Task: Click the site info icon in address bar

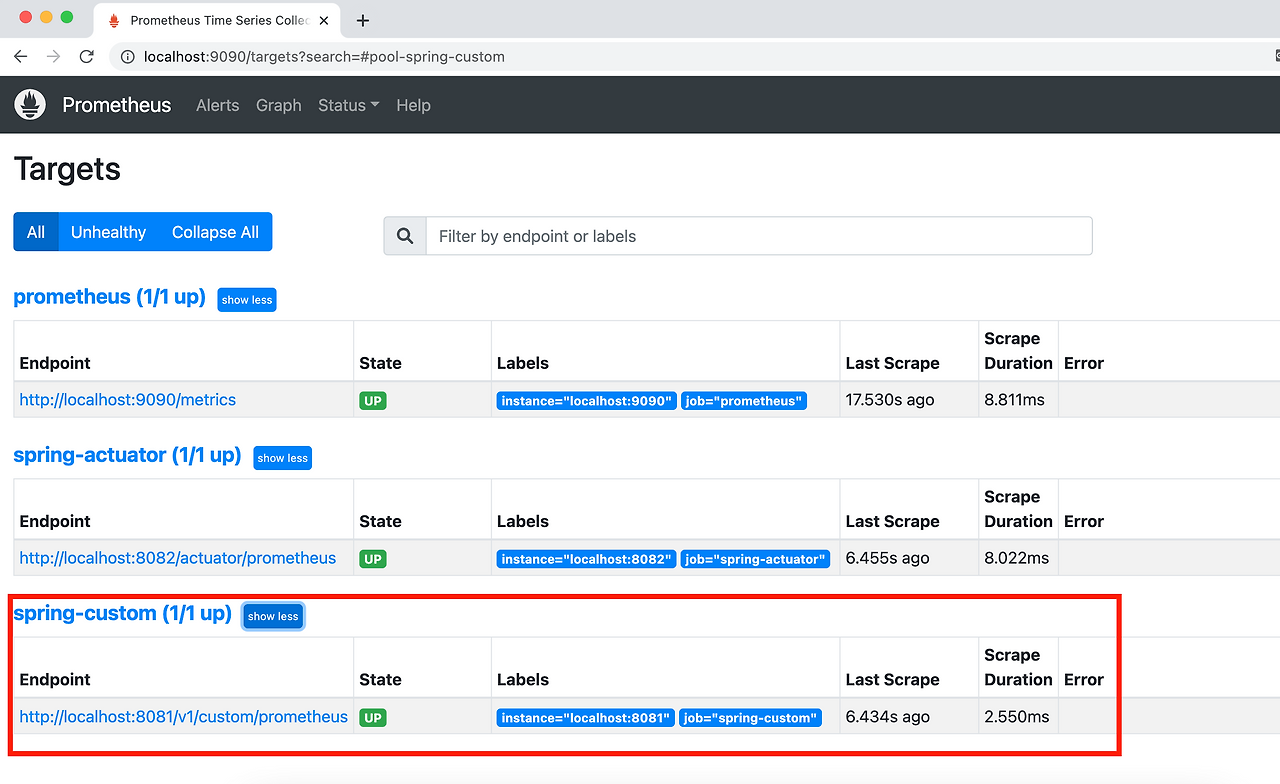Action: (x=127, y=57)
